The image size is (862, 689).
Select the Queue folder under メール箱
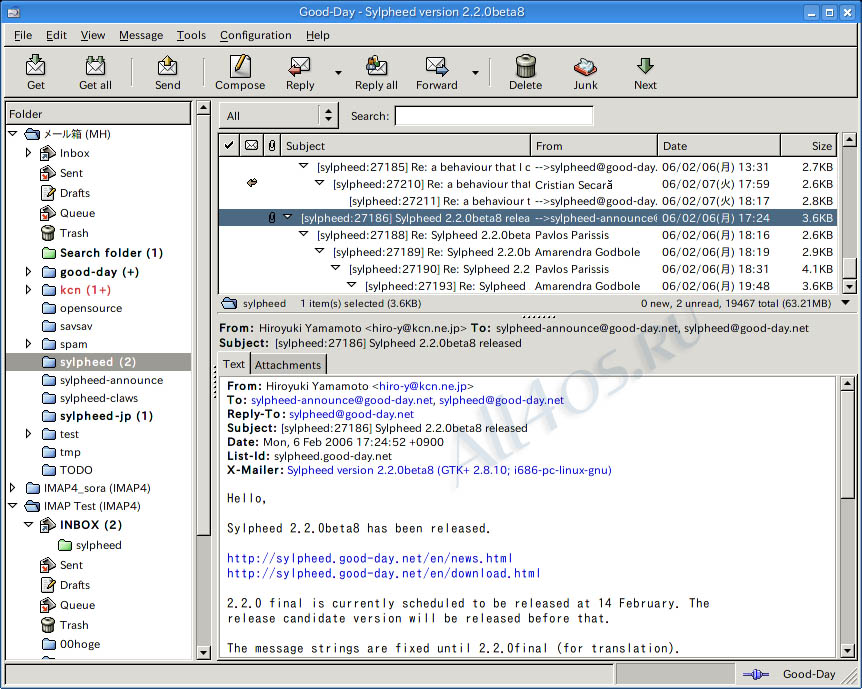[x=77, y=213]
